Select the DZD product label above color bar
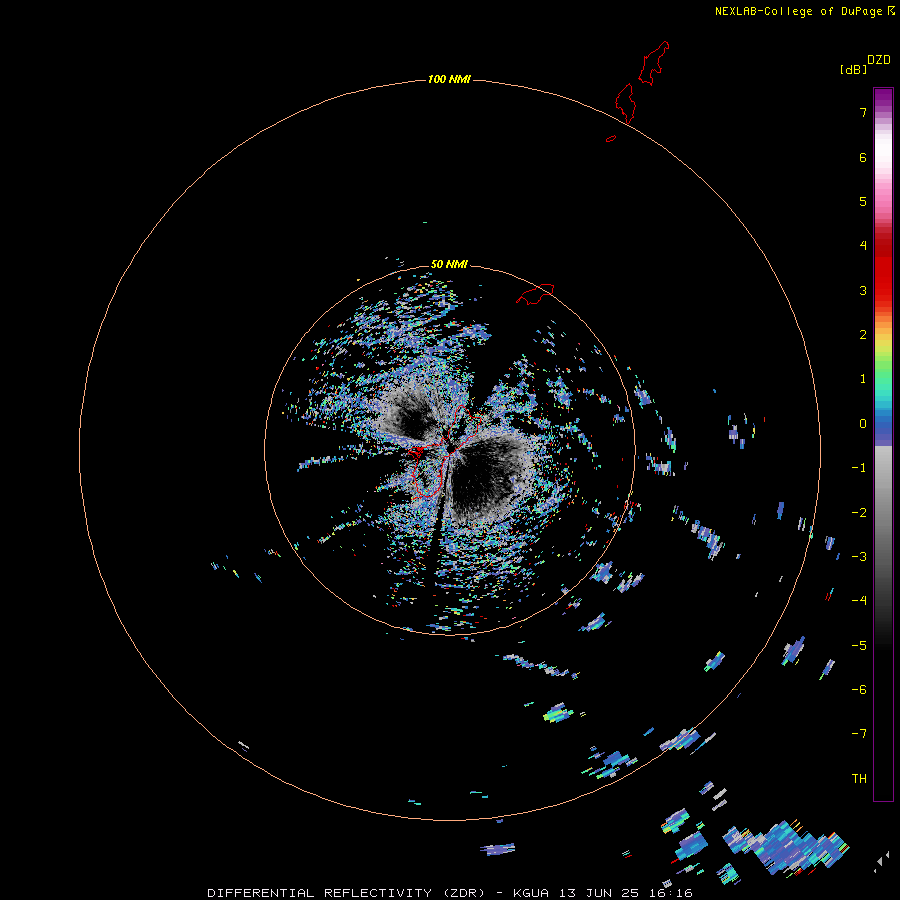The image size is (900, 900). pyautogui.click(x=879, y=60)
